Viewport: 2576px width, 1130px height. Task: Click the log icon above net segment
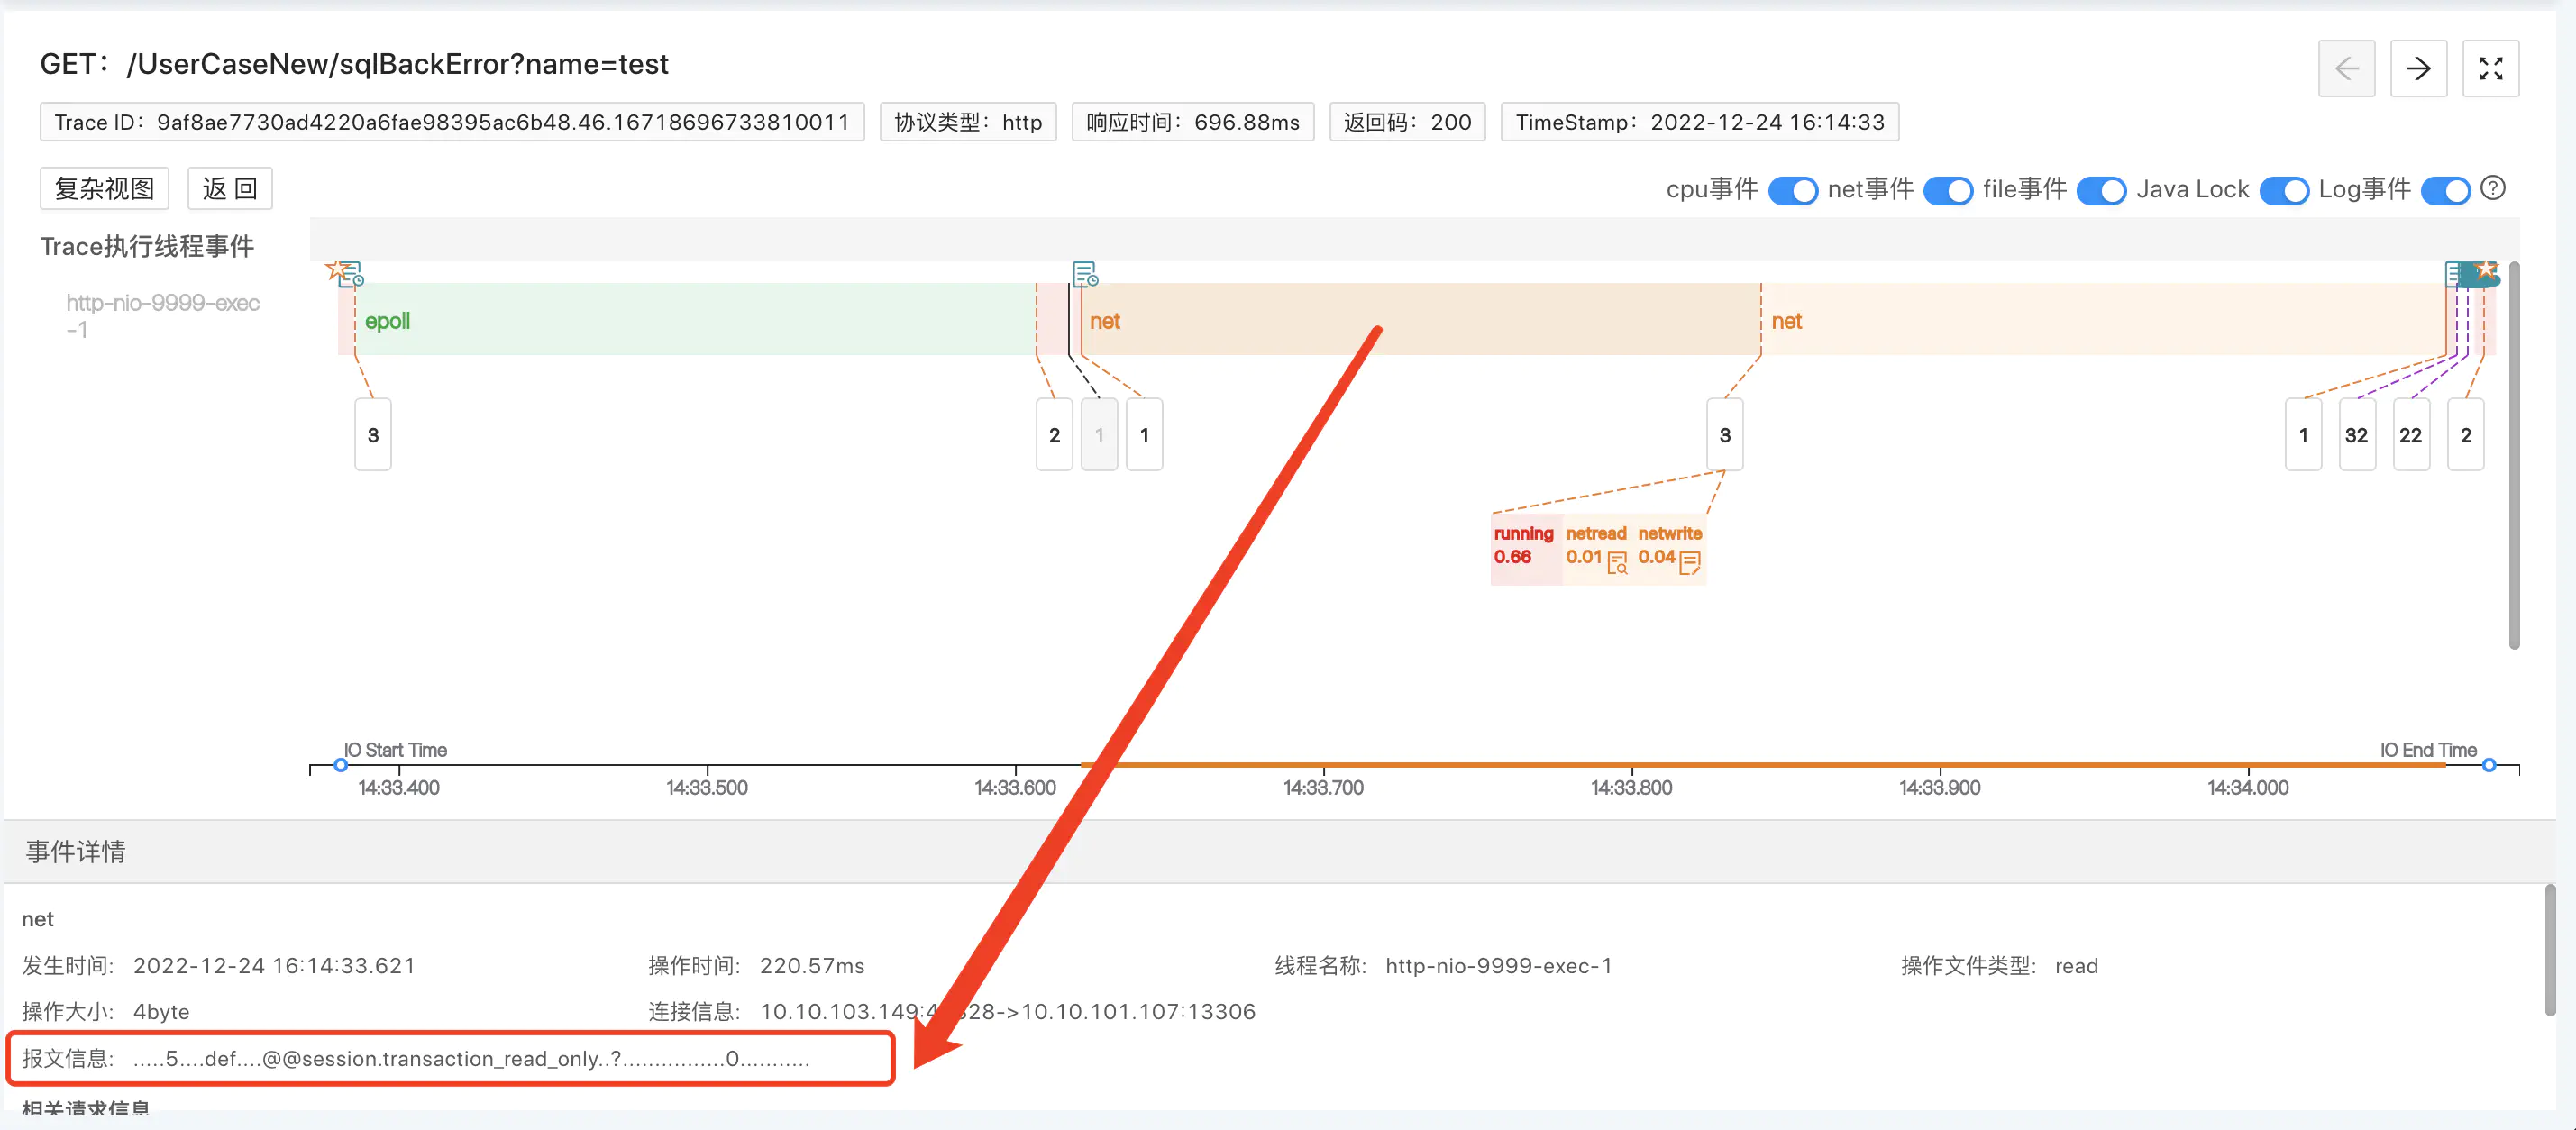coord(1084,274)
